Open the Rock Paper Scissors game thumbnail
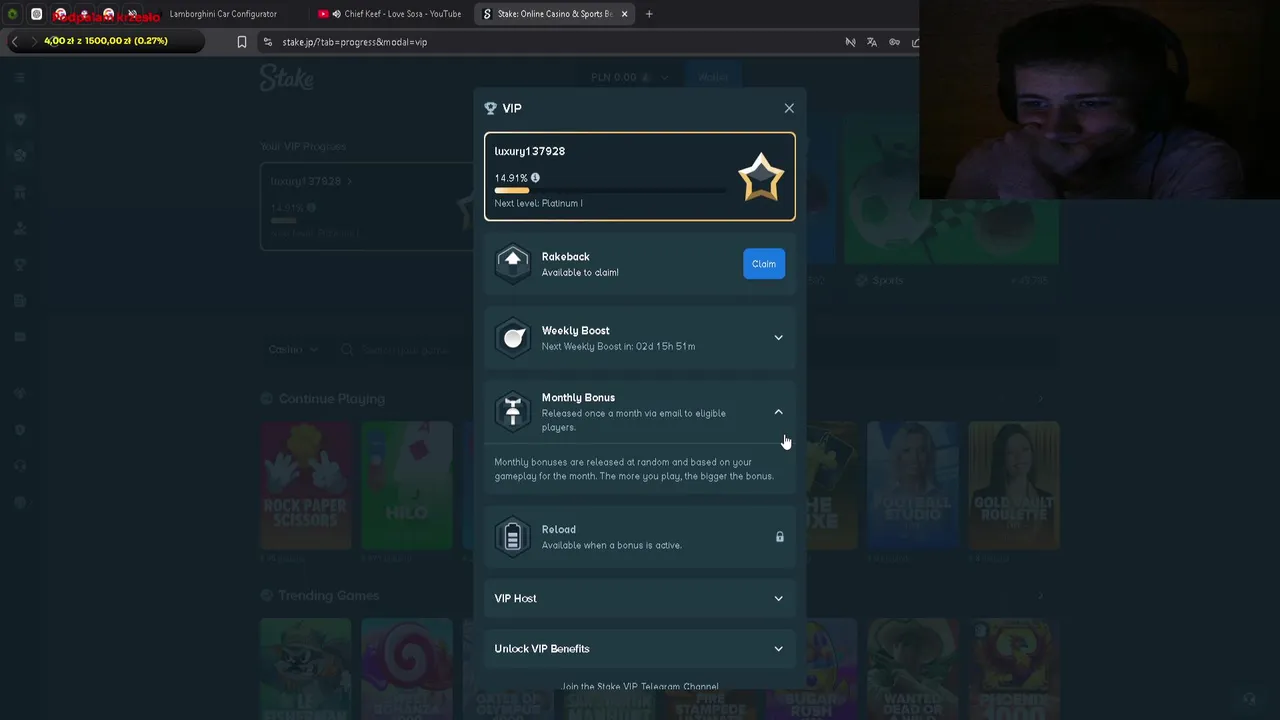Image resolution: width=1280 pixels, height=720 pixels. (305, 486)
